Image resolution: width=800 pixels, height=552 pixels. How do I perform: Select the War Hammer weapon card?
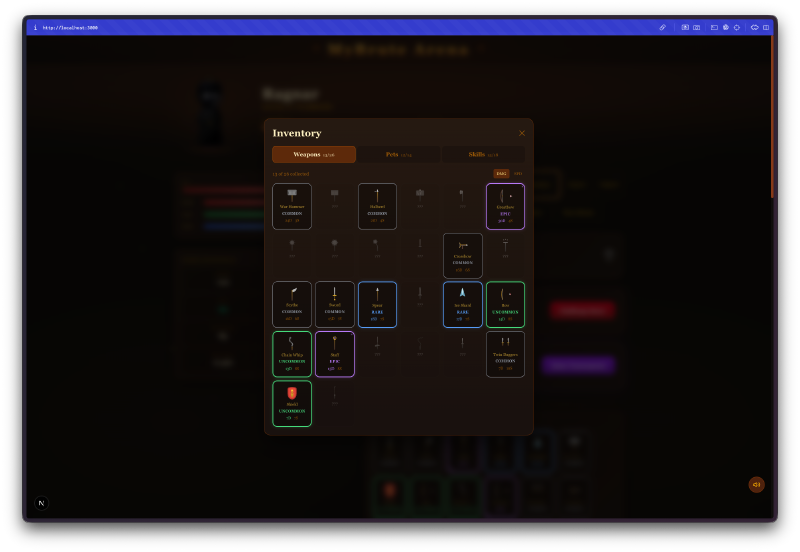[x=292, y=206]
